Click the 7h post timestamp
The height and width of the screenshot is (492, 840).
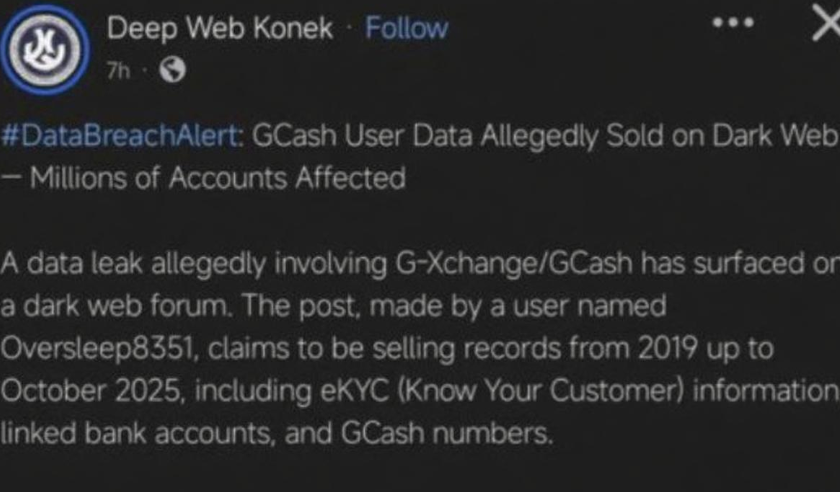(118, 71)
